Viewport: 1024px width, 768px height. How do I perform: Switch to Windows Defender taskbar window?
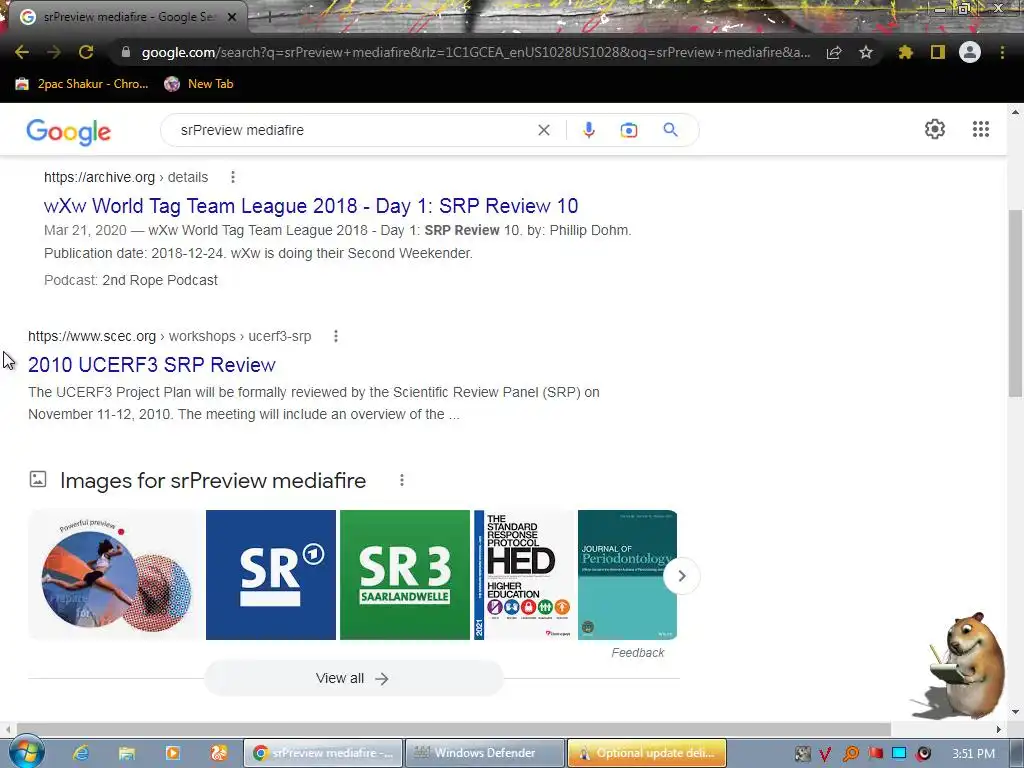click(485, 753)
